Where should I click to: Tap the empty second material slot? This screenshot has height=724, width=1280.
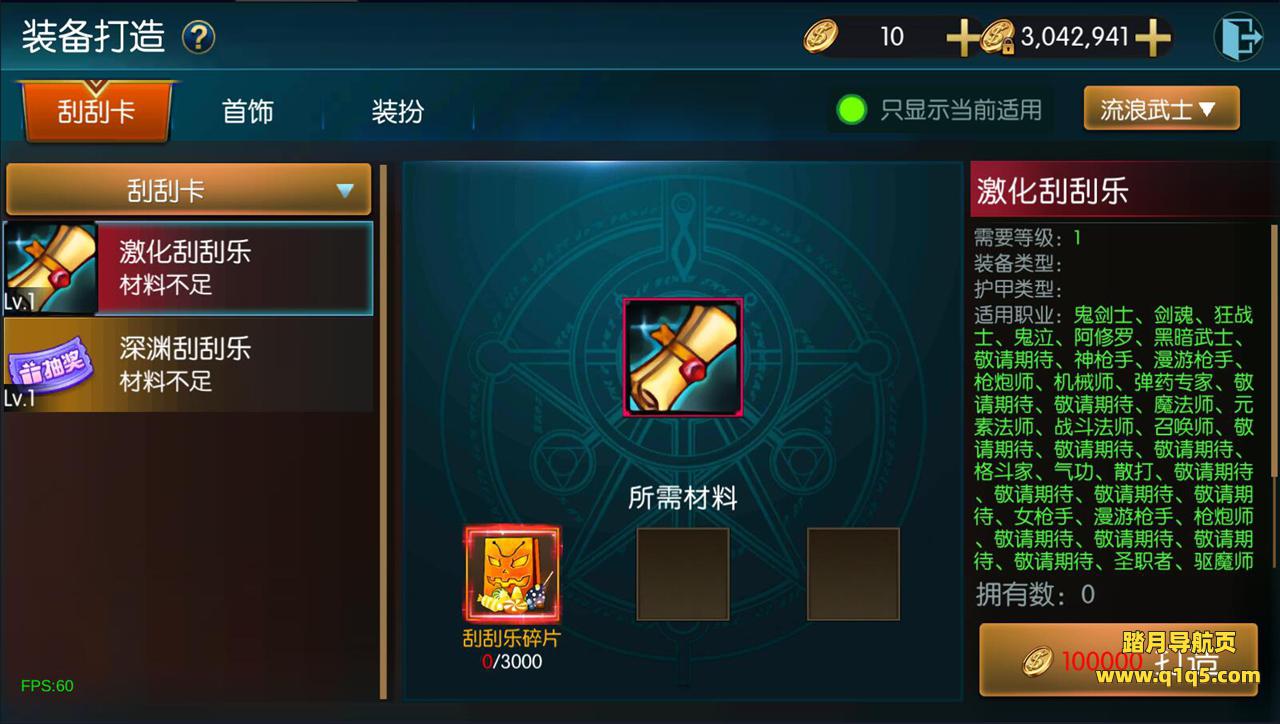(x=683, y=574)
